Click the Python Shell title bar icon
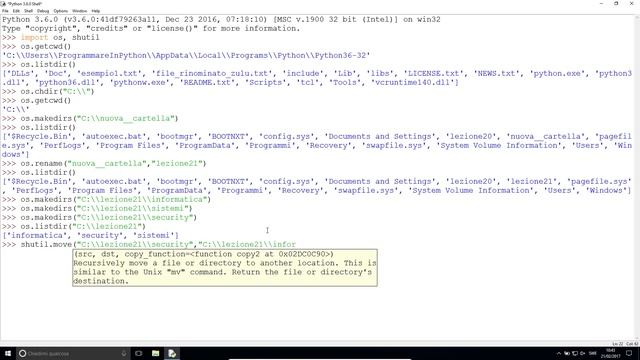The width and height of the screenshot is (640, 360). tap(3, 3)
